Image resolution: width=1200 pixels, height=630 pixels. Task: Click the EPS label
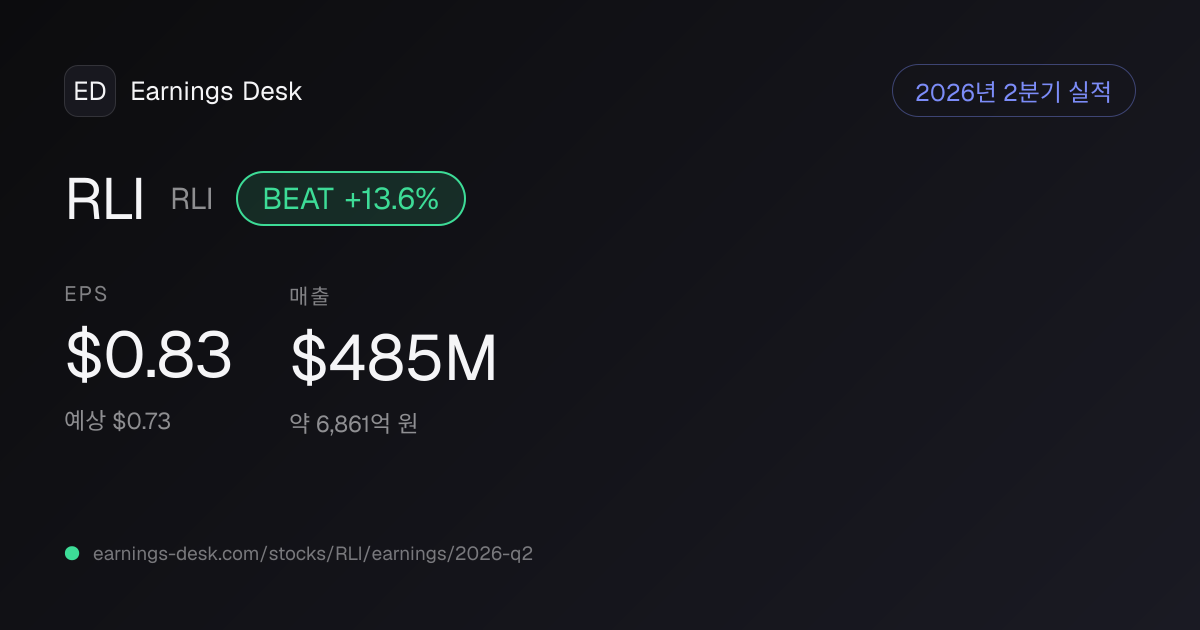point(86,294)
